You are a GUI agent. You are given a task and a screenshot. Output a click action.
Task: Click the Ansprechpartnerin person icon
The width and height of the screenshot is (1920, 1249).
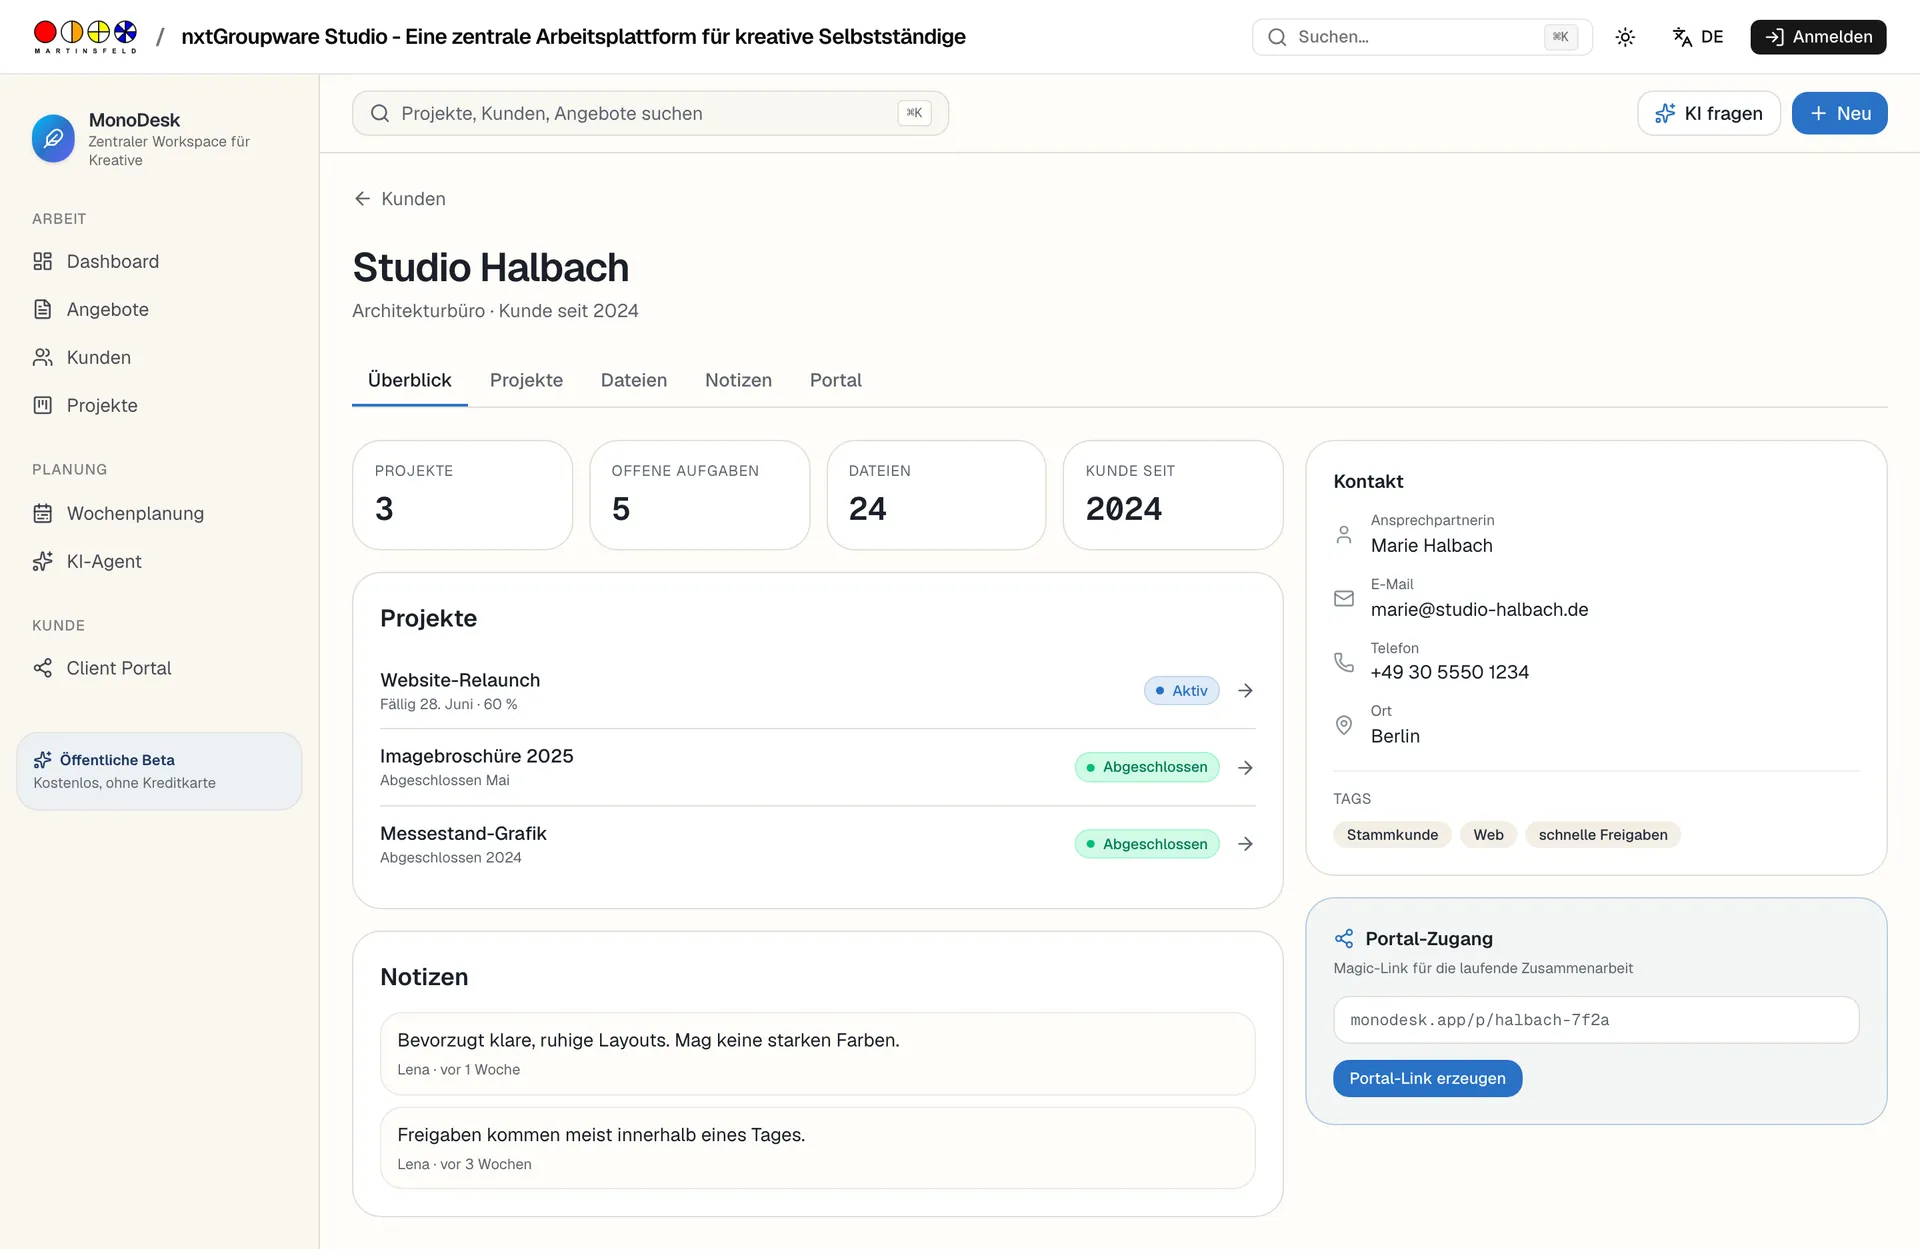[x=1344, y=534]
